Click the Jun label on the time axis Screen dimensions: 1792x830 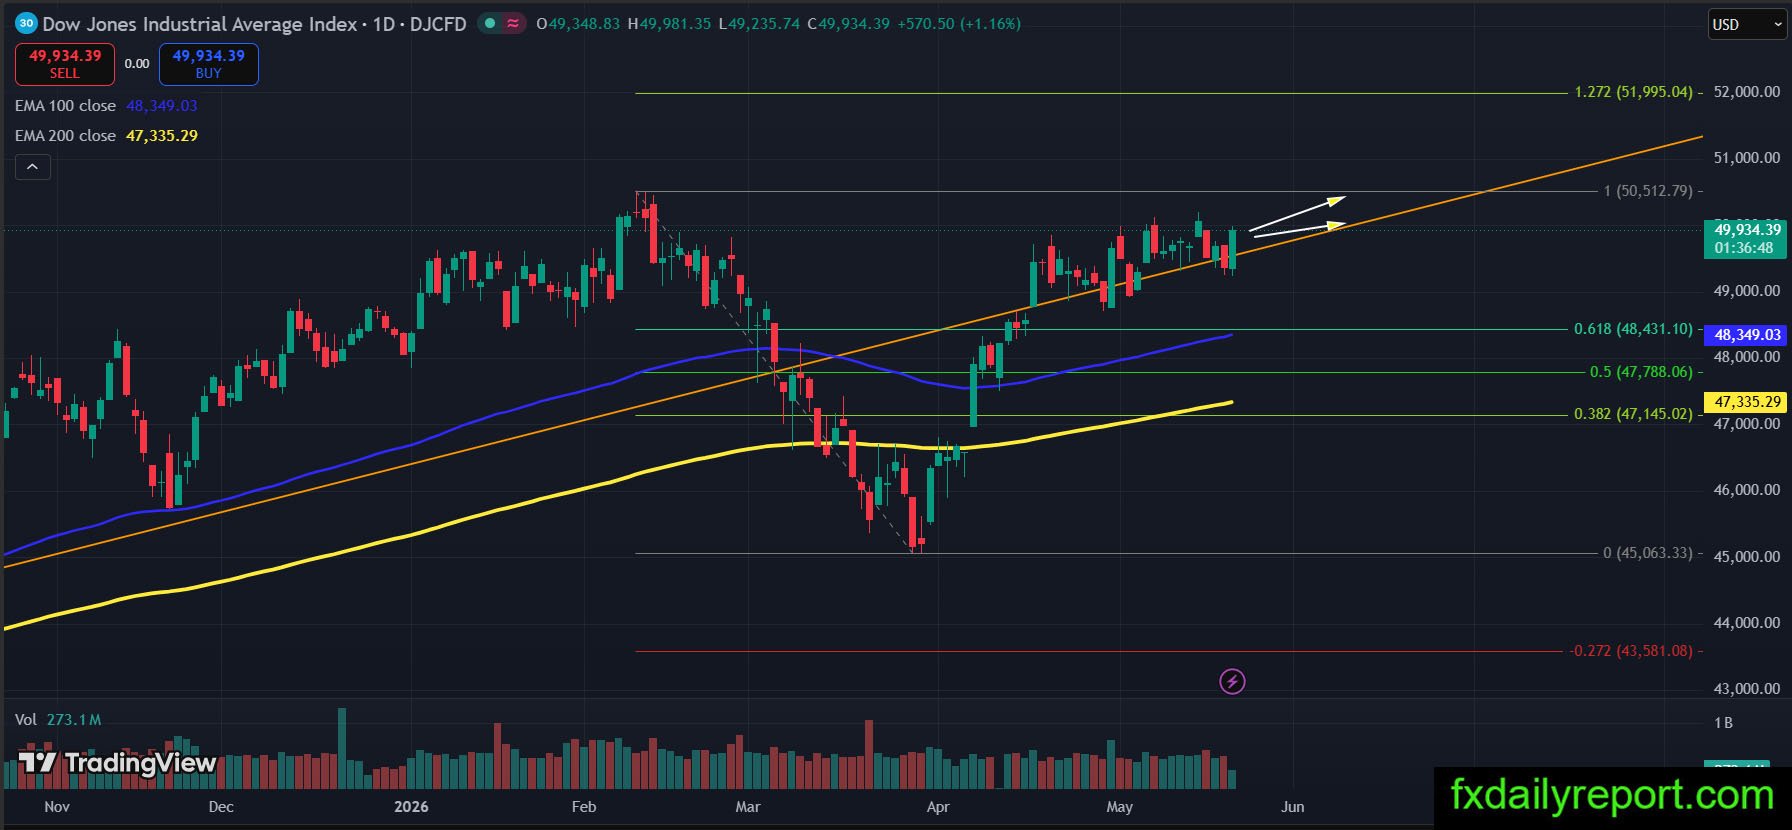(1293, 807)
